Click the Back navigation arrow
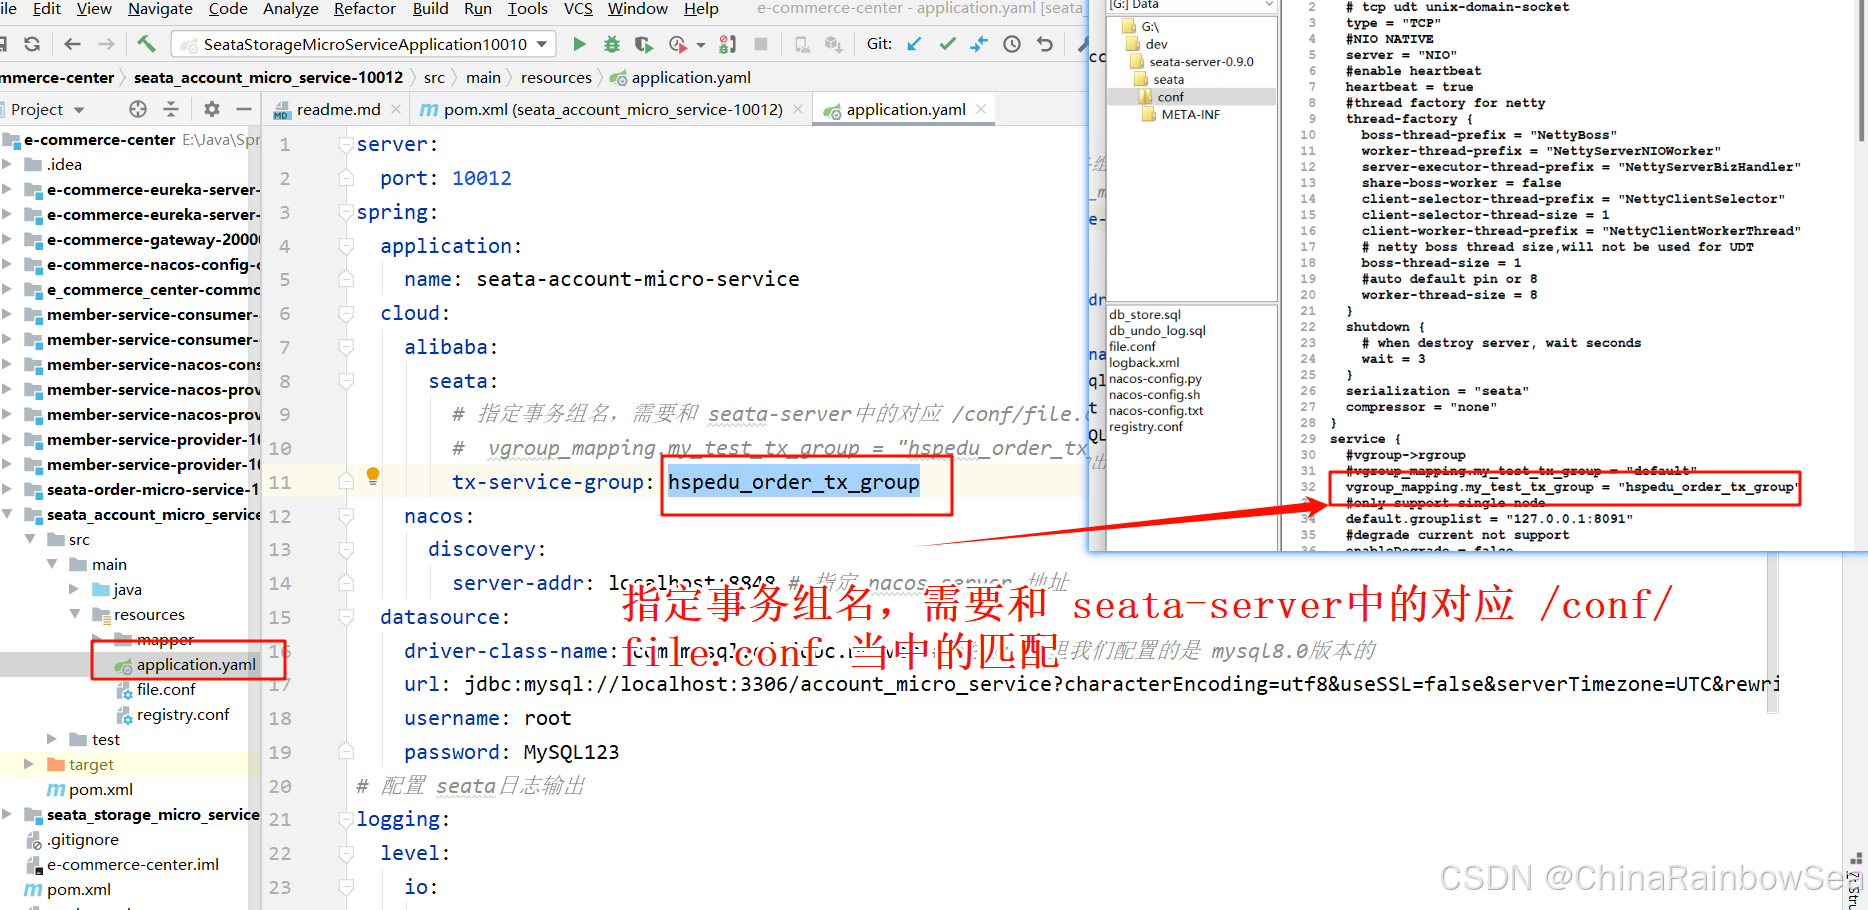 [x=72, y=44]
